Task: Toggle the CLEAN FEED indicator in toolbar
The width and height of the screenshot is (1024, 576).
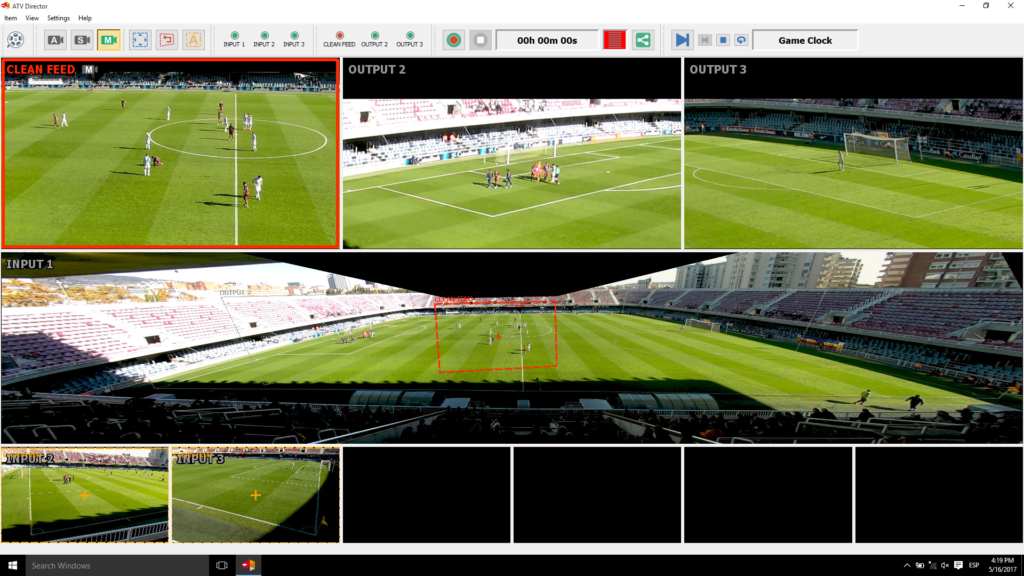Action: [x=339, y=39]
